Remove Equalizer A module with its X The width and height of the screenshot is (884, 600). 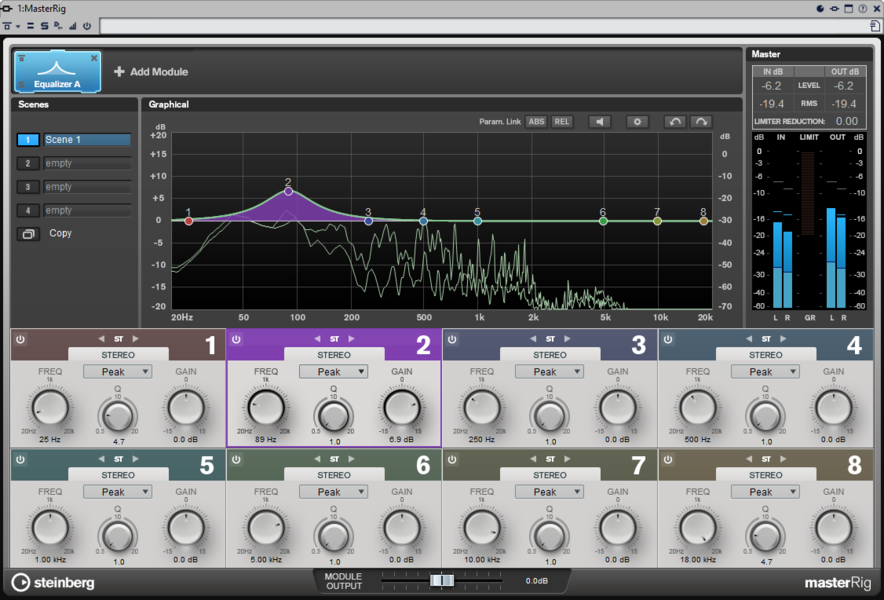pyautogui.click(x=94, y=58)
